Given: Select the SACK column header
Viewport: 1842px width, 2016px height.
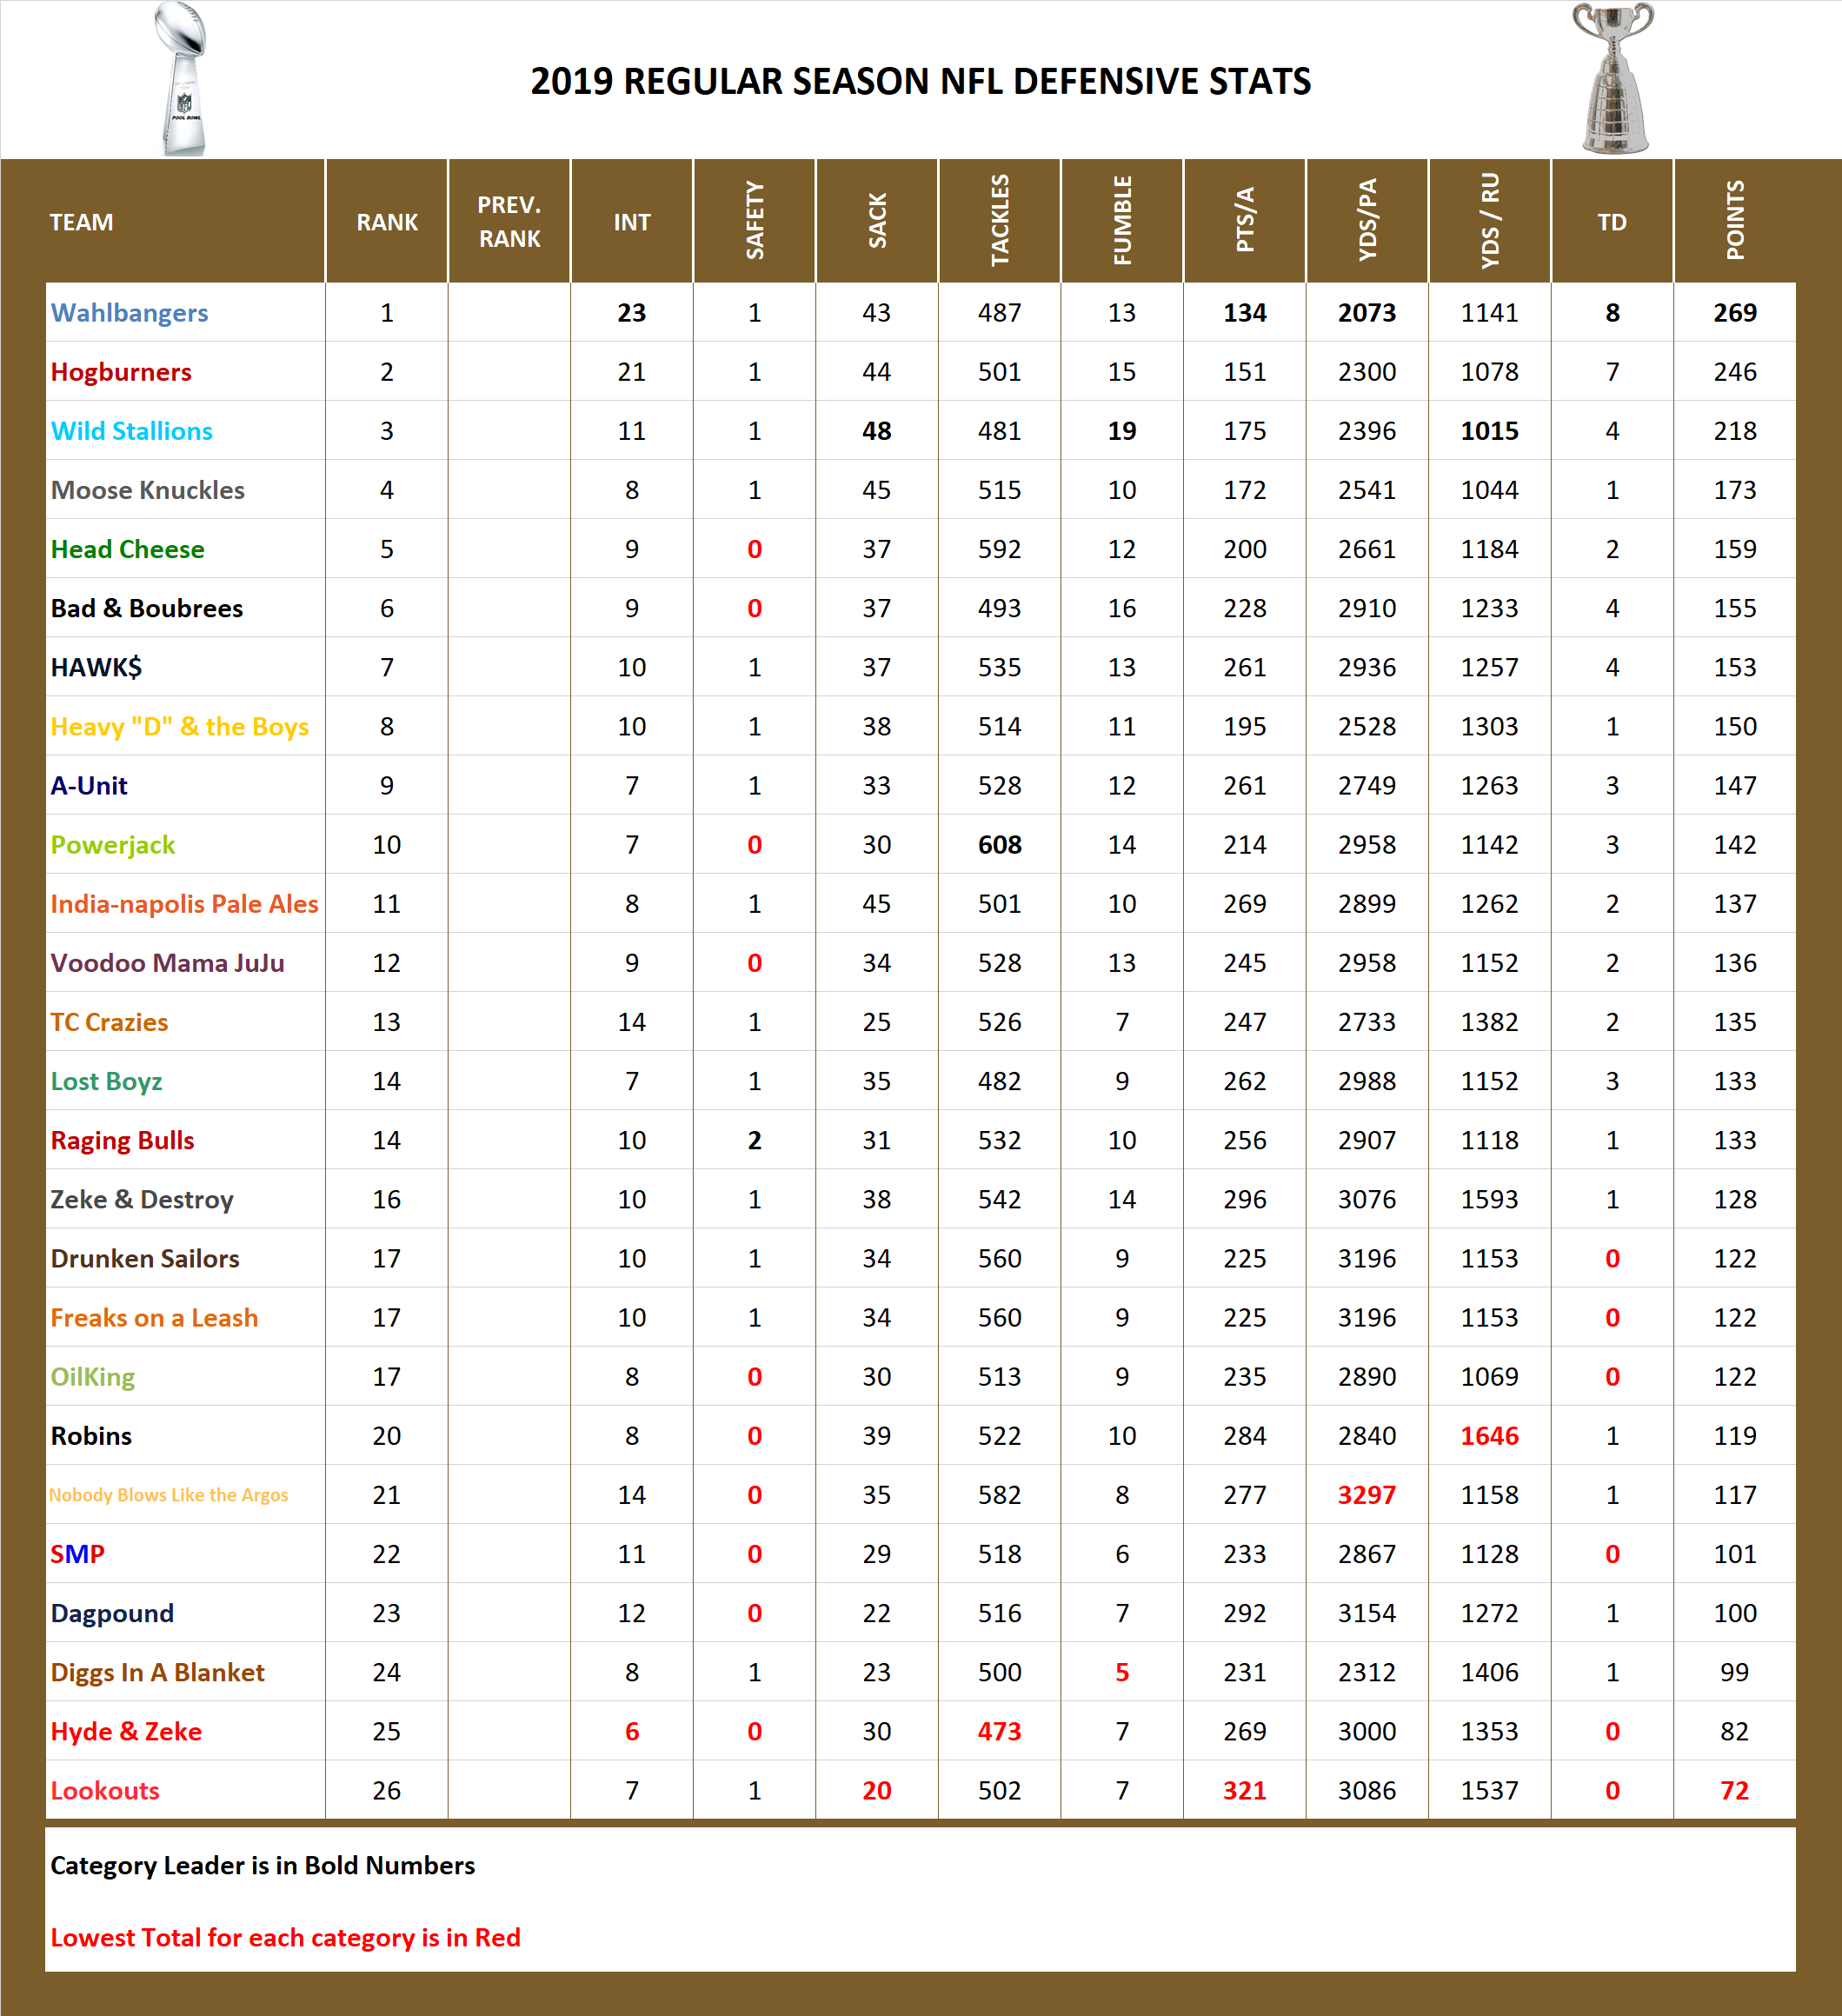Looking at the screenshot, I should pos(877,222).
